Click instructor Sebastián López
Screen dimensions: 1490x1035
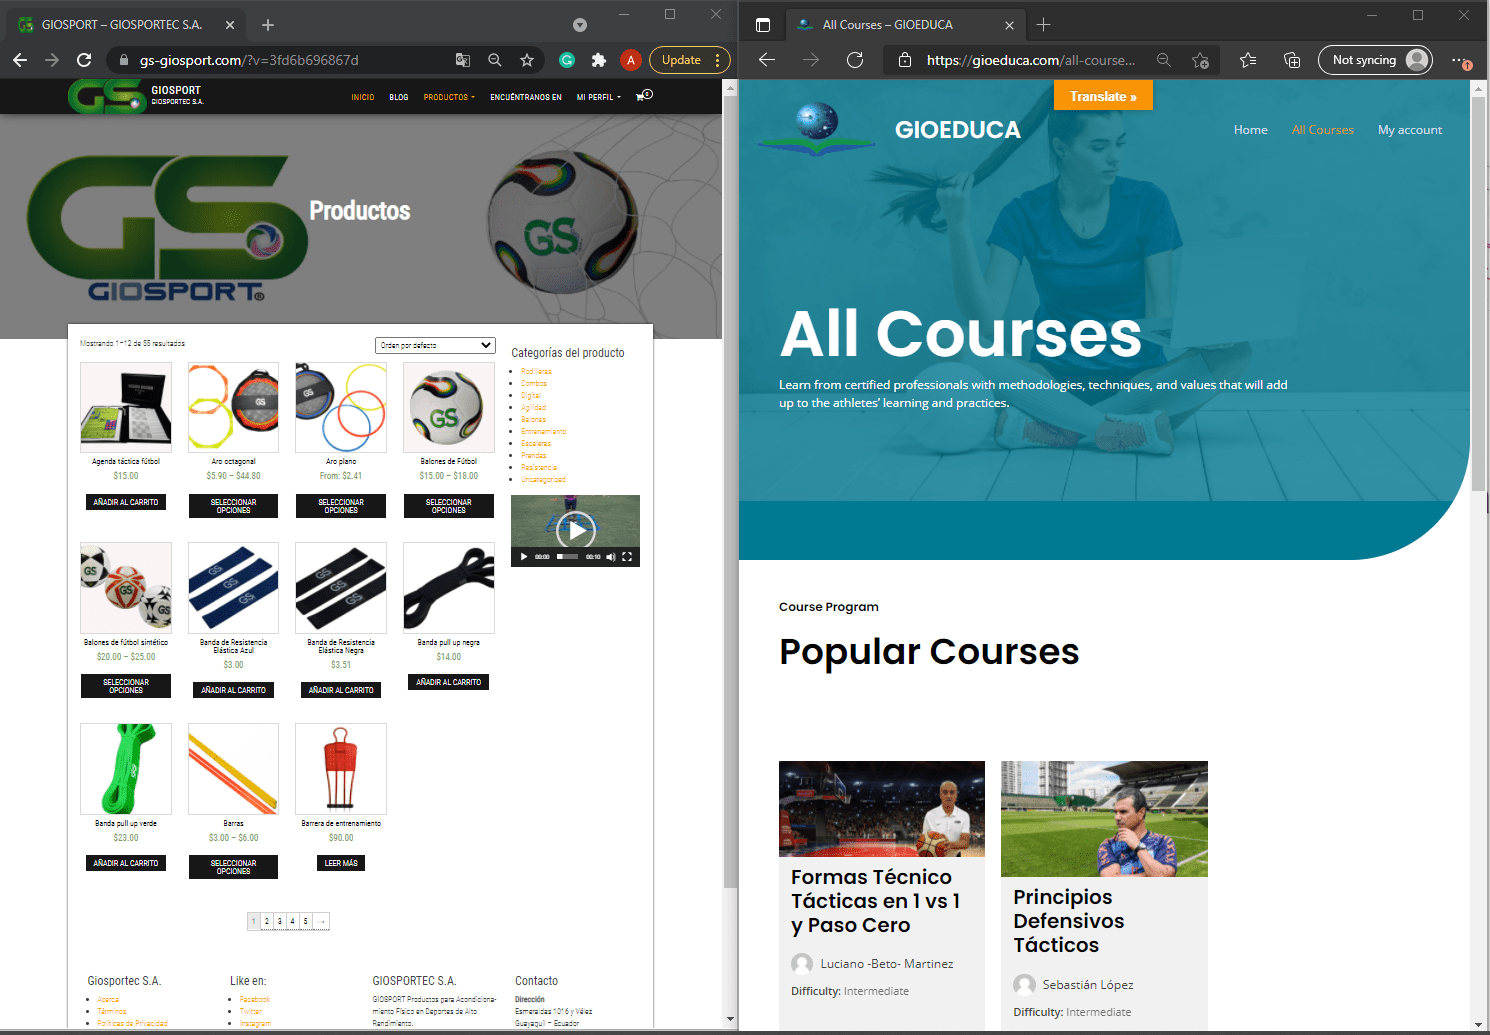(1087, 985)
